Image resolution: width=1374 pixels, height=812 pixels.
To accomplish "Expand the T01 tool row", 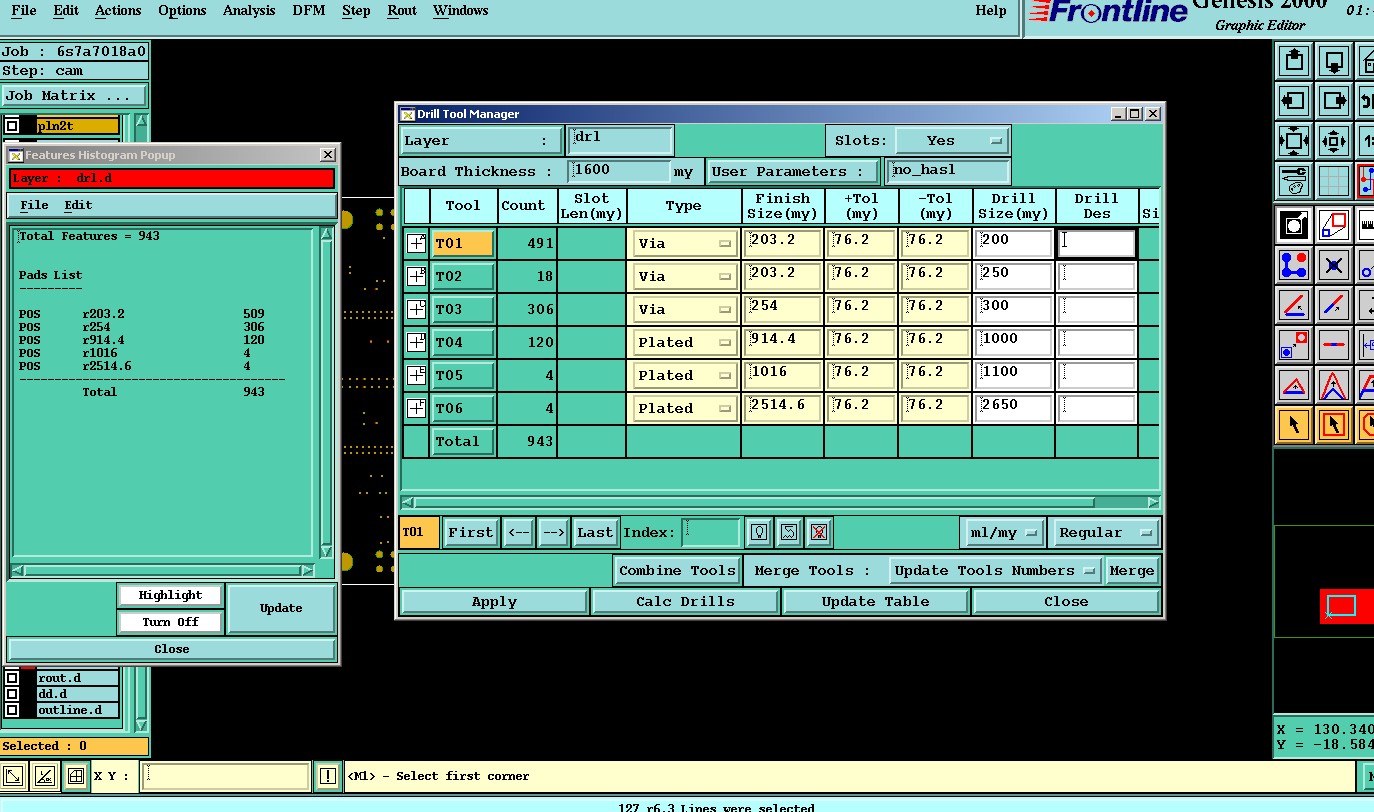I will click(x=417, y=243).
